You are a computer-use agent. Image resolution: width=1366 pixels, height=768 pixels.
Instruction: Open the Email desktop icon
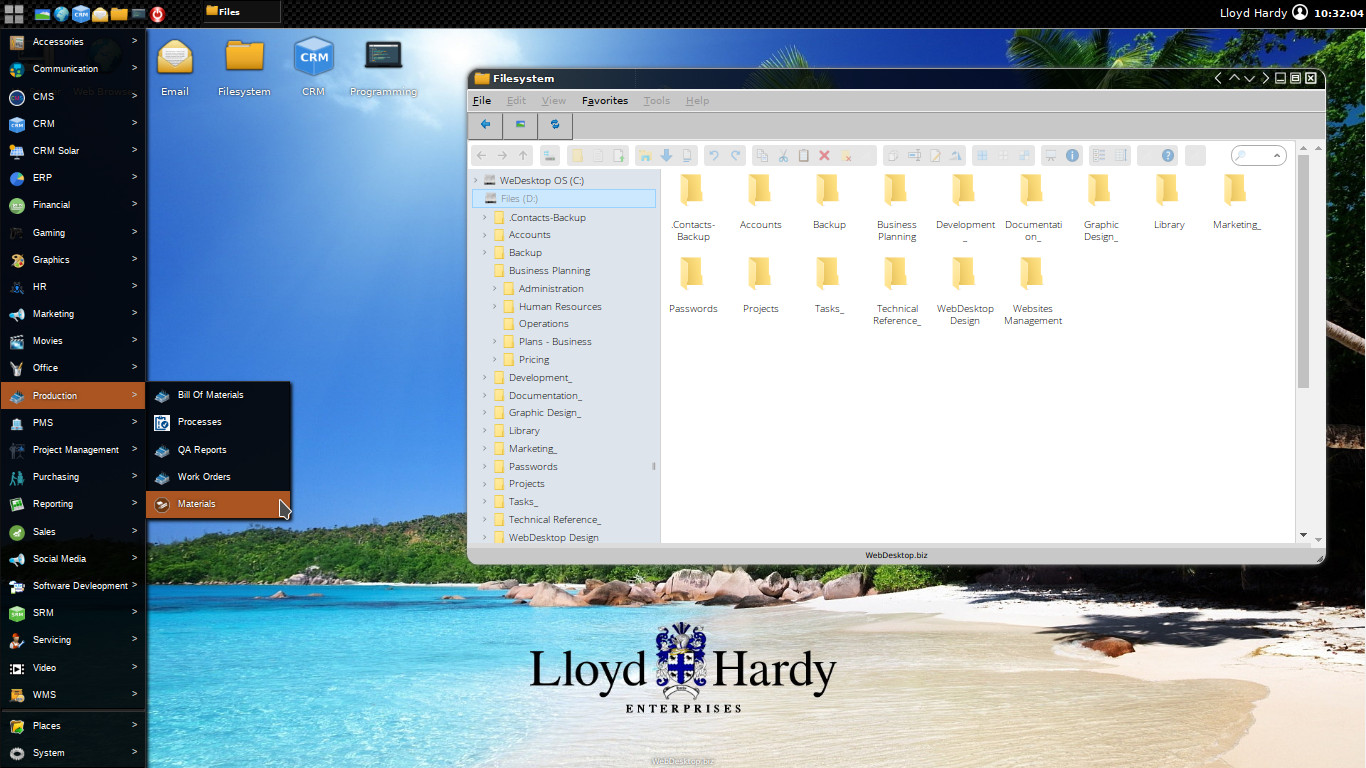(175, 58)
